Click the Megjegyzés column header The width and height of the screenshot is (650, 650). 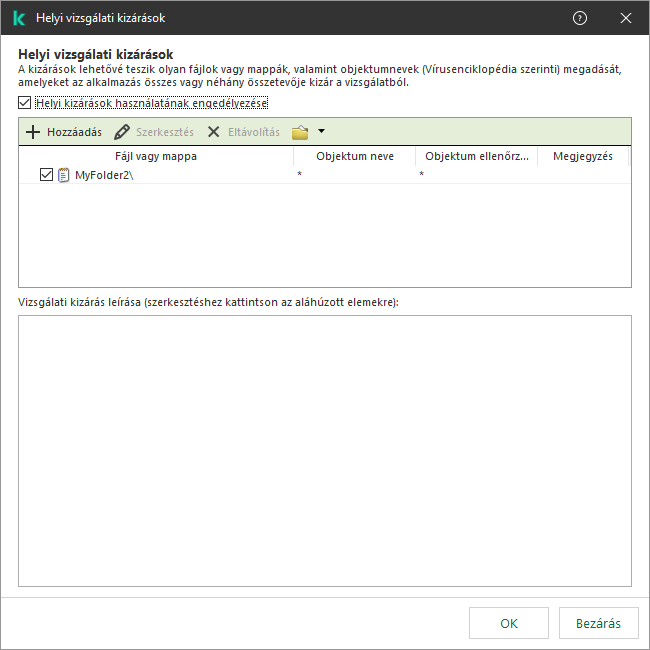583,156
